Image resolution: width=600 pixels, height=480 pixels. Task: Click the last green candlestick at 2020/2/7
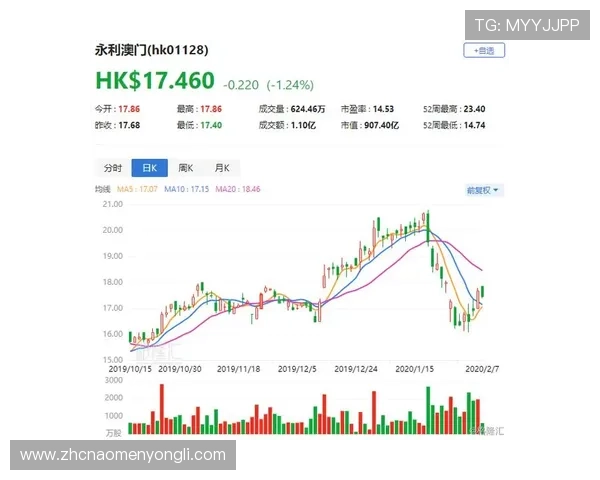pyautogui.click(x=483, y=291)
